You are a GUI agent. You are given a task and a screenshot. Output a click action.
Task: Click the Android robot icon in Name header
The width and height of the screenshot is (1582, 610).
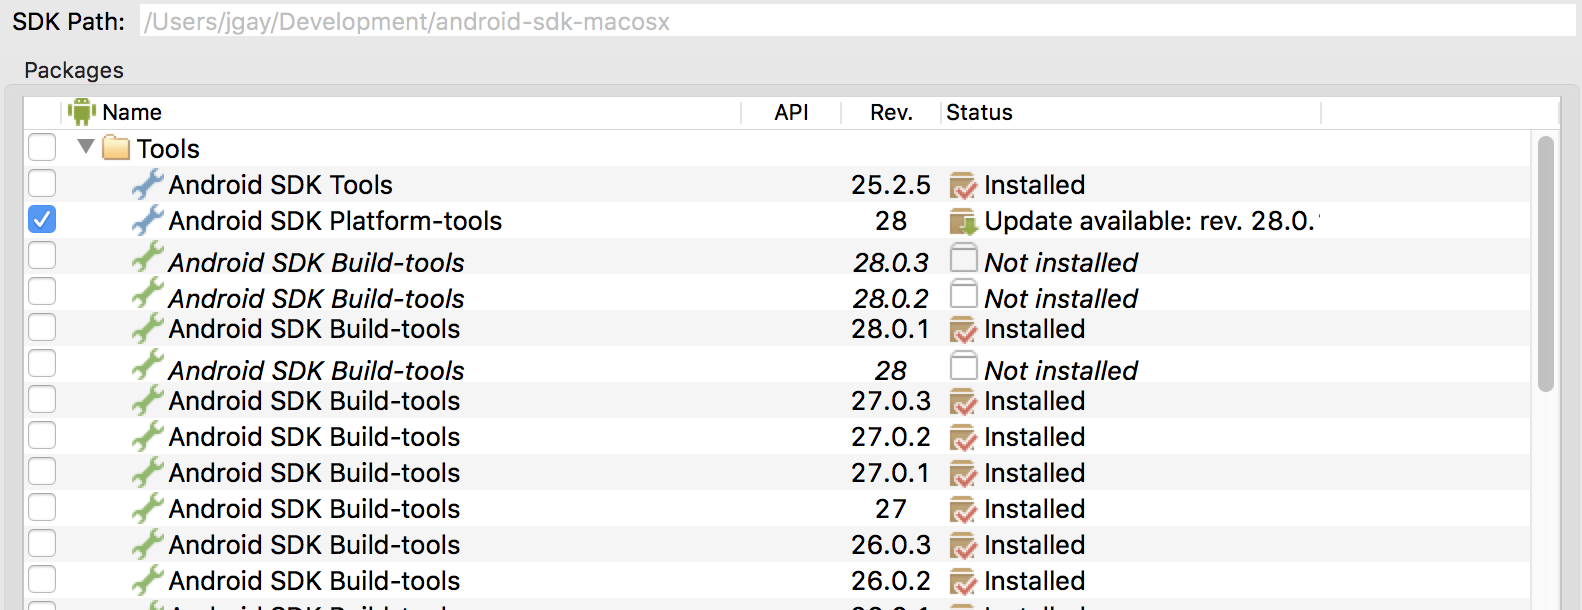pos(82,112)
